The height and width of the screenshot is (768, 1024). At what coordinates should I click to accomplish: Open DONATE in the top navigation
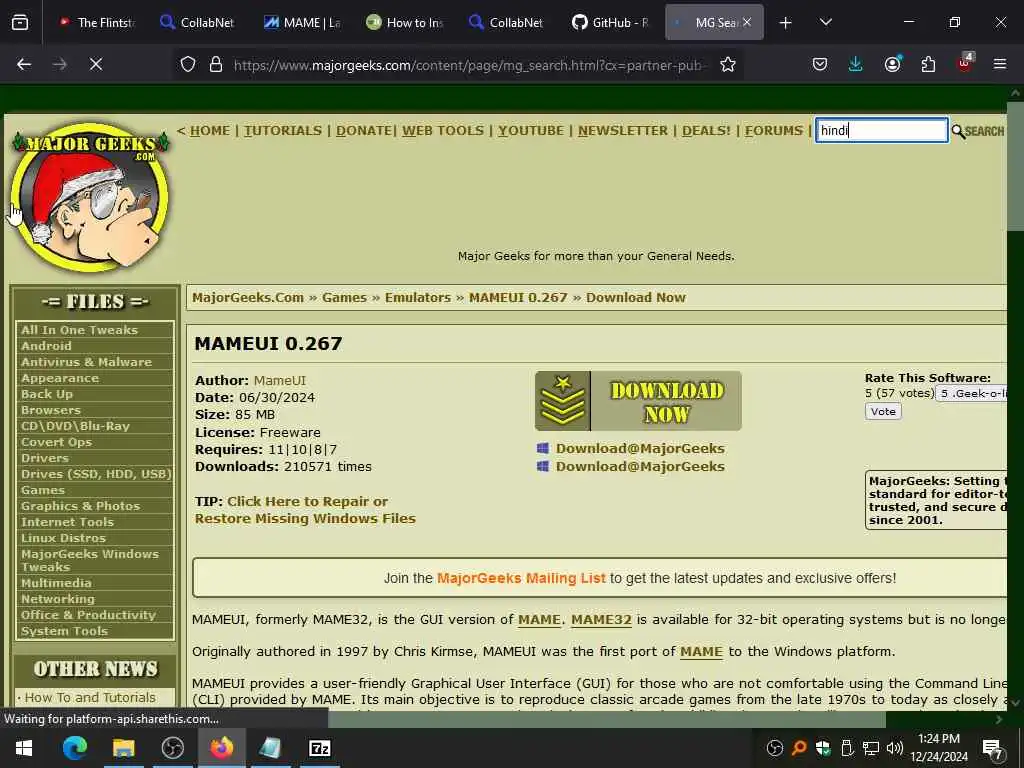click(364, 131)
